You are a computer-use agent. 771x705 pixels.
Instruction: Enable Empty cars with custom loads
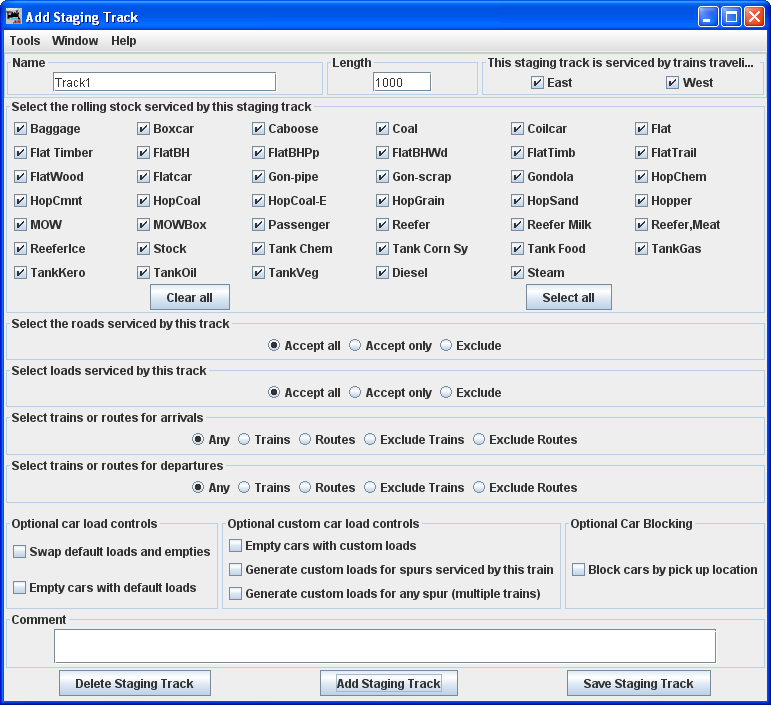coord(236,546)
